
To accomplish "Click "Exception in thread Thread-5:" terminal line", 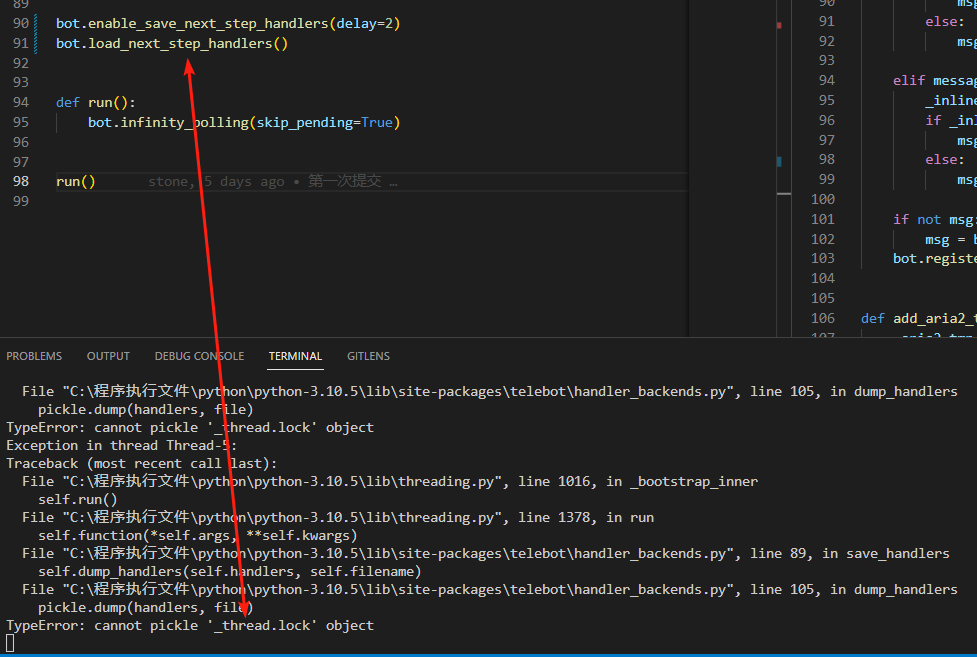I will click(x=122, y=446).
